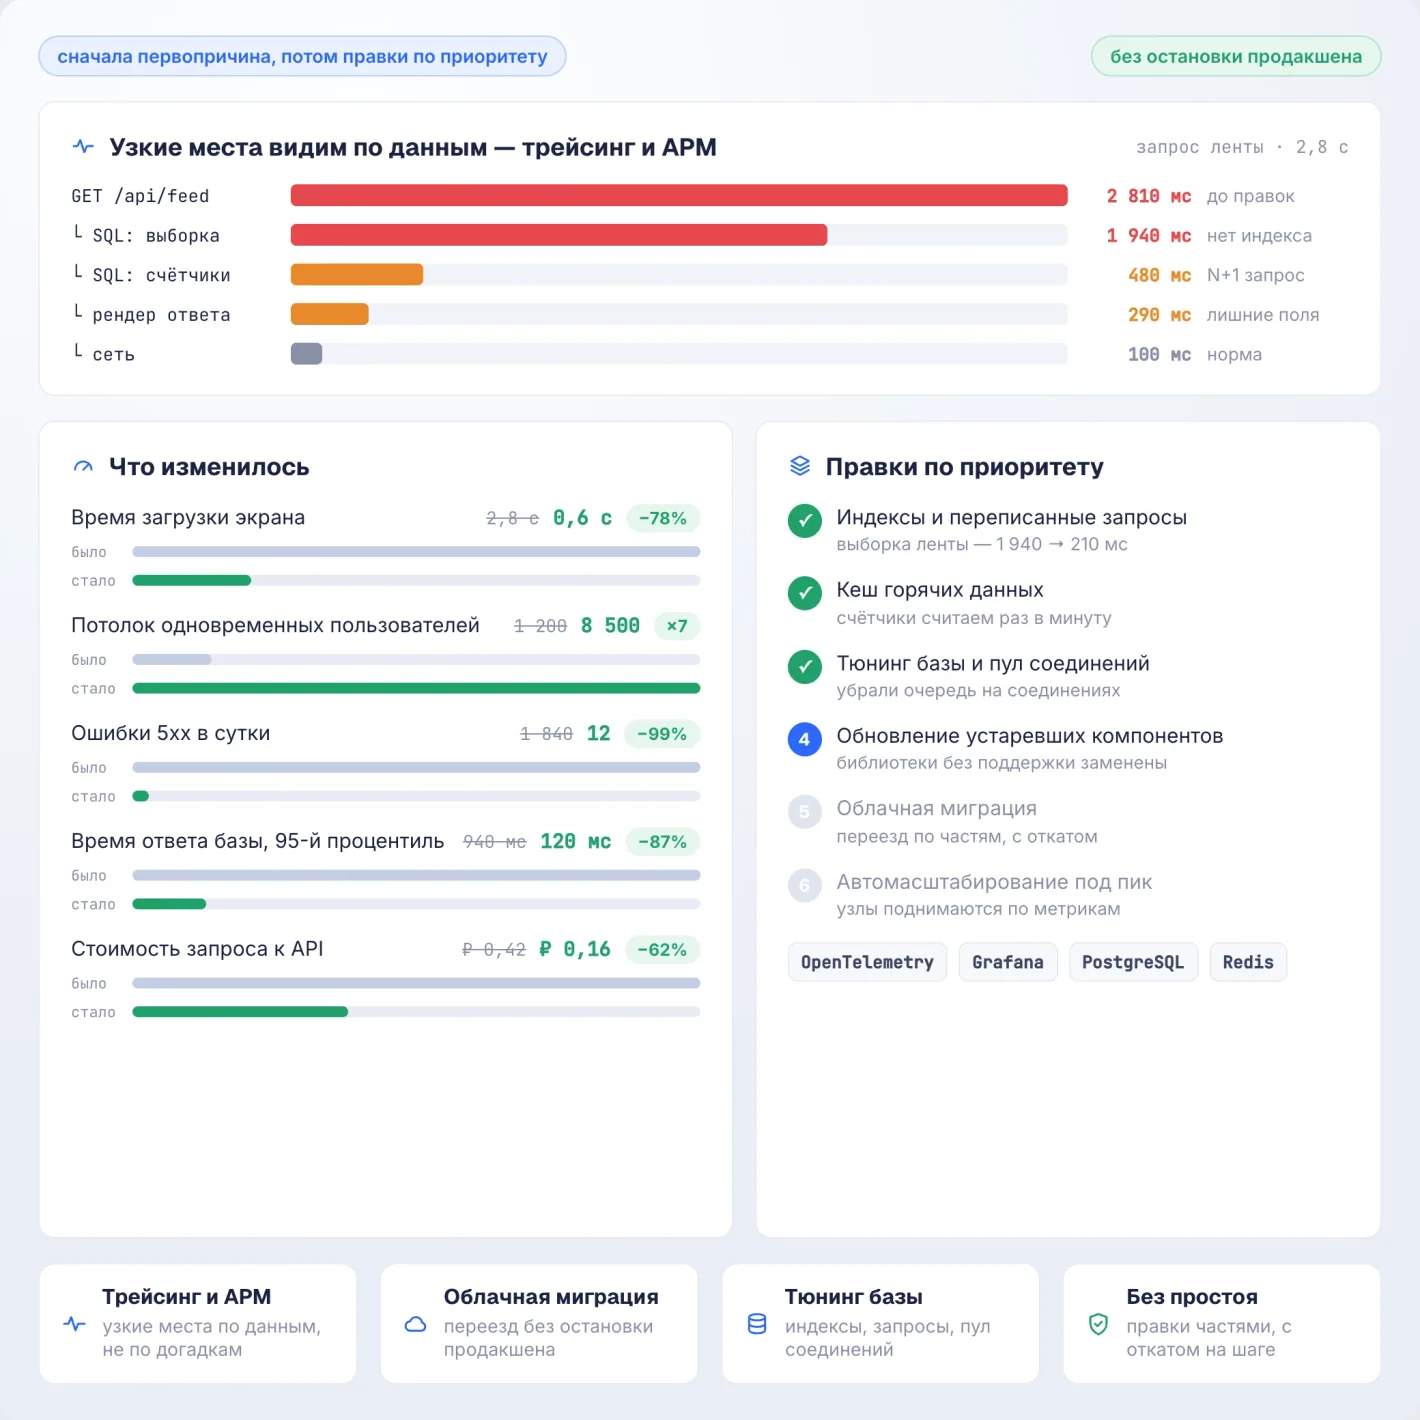The image size is (1420, 1420).
Task: Select the Grafana tag
Action: point(1008,962)
